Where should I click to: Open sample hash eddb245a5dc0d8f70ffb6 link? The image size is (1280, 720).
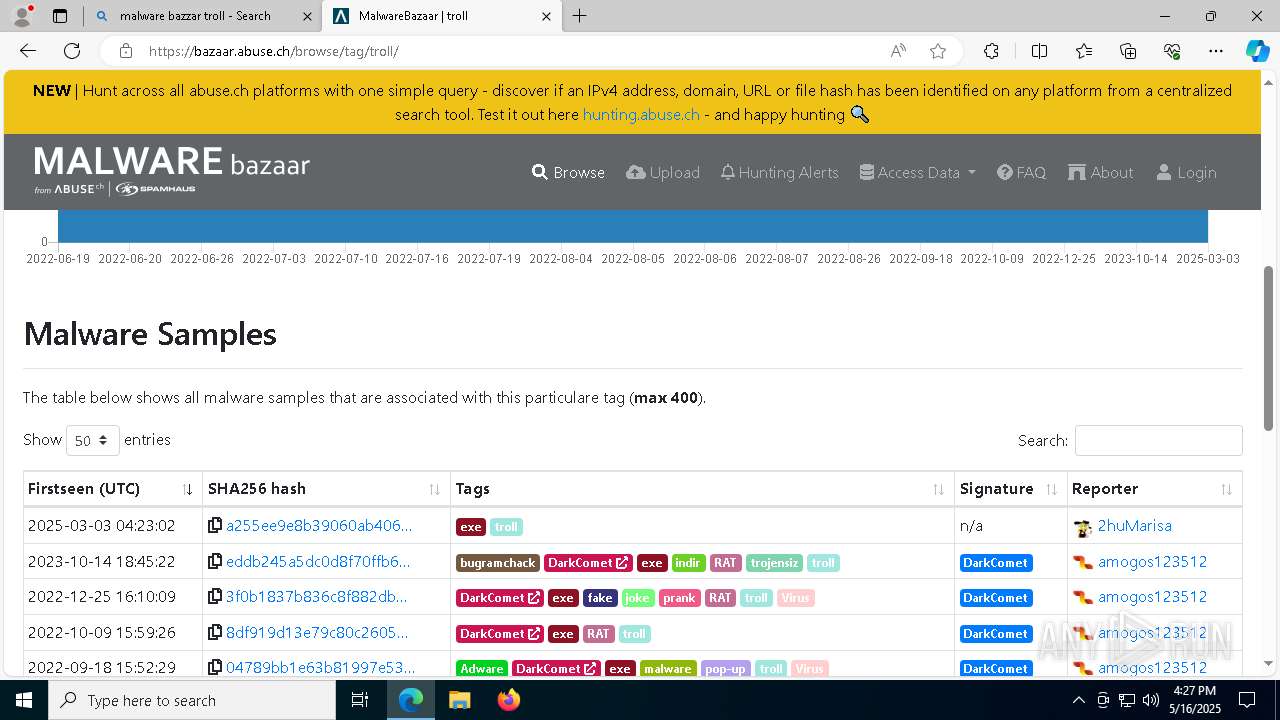[x=318, y=562]
